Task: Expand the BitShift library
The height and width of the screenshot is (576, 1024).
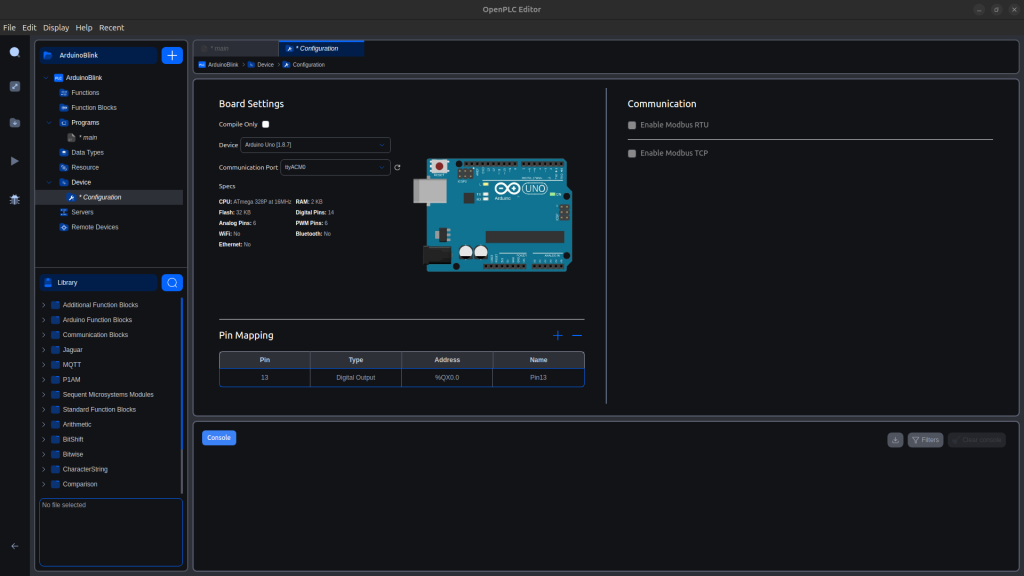Action: click(44, 440)
